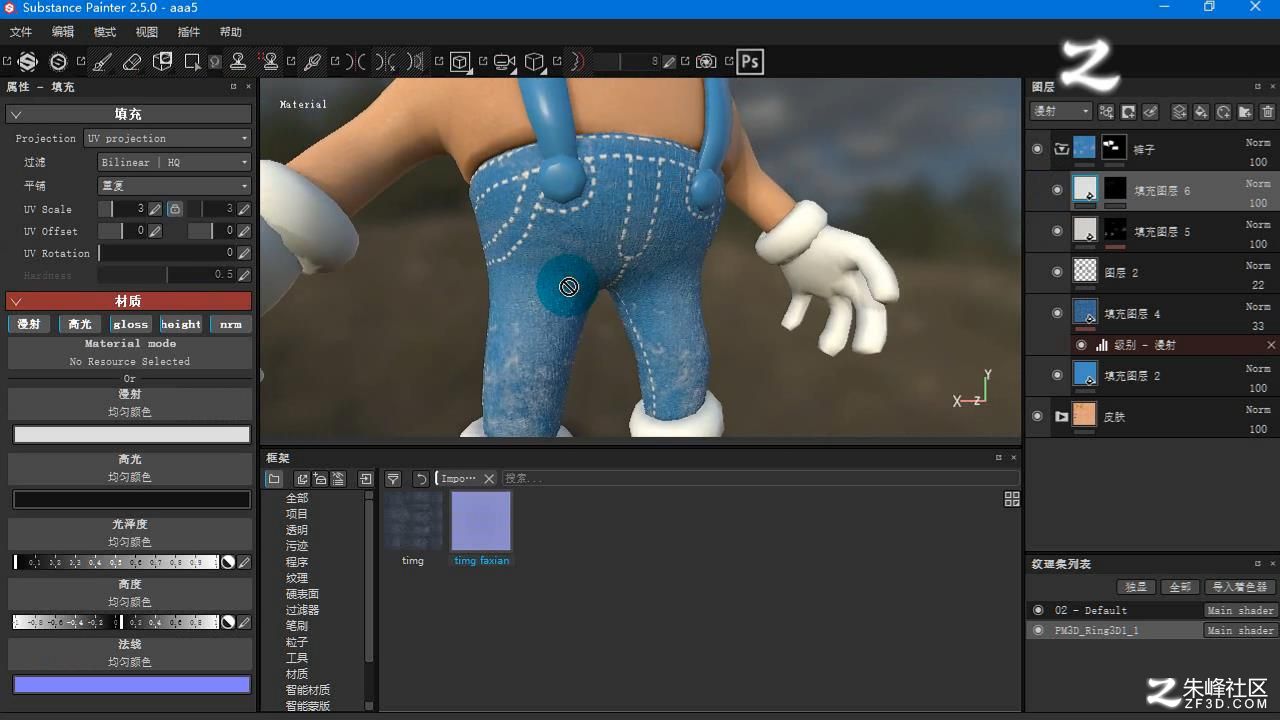Select the Polygon fill tool
Image resolution: width=1280 pixels, height=720 pixels.
pos(192,62)
